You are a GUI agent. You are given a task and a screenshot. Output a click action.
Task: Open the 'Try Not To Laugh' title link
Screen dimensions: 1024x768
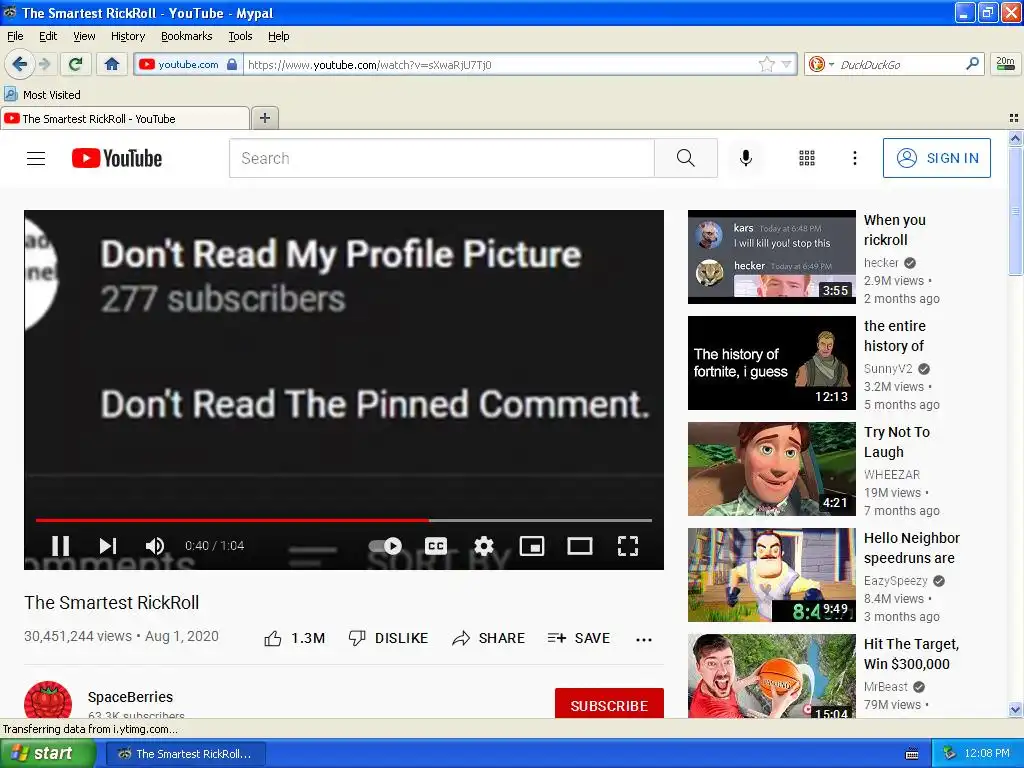pyautogui.click(x=897, y=442)
